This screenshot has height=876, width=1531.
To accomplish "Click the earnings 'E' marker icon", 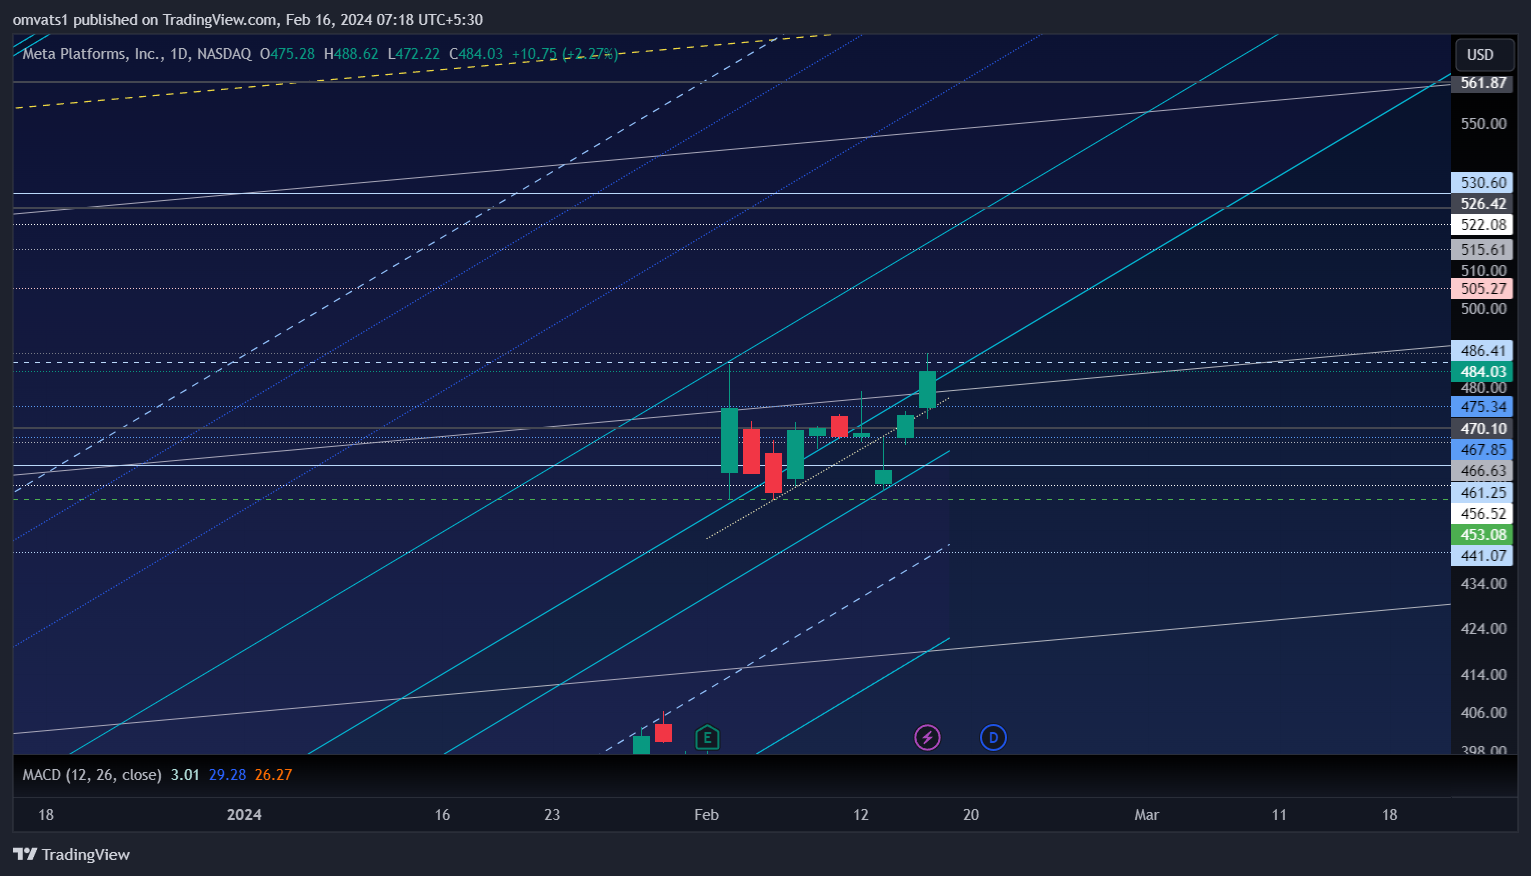I will [707, 738].
